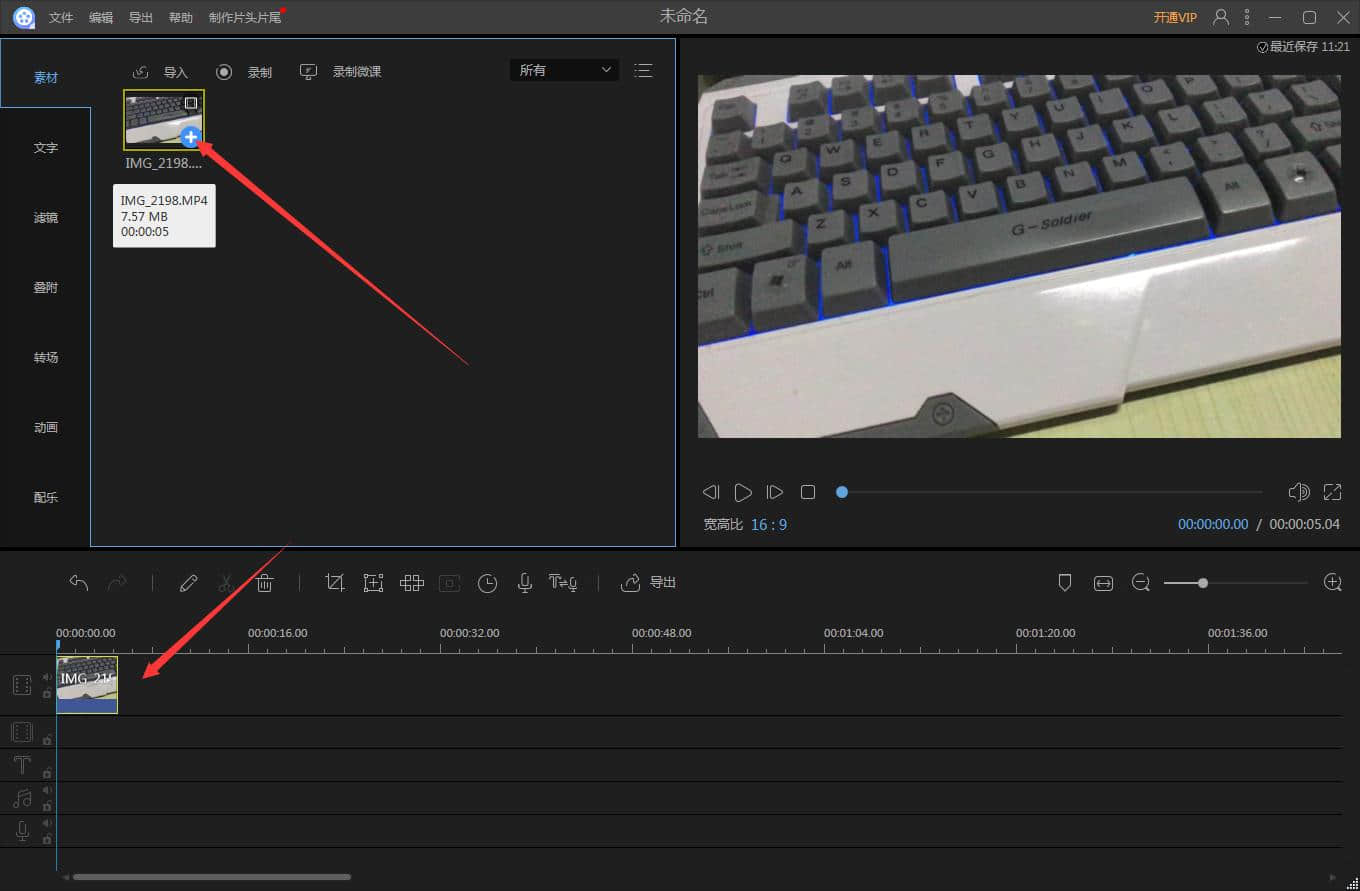
Task: Open the three-dot more options menu
Action: coord(1247,17)
